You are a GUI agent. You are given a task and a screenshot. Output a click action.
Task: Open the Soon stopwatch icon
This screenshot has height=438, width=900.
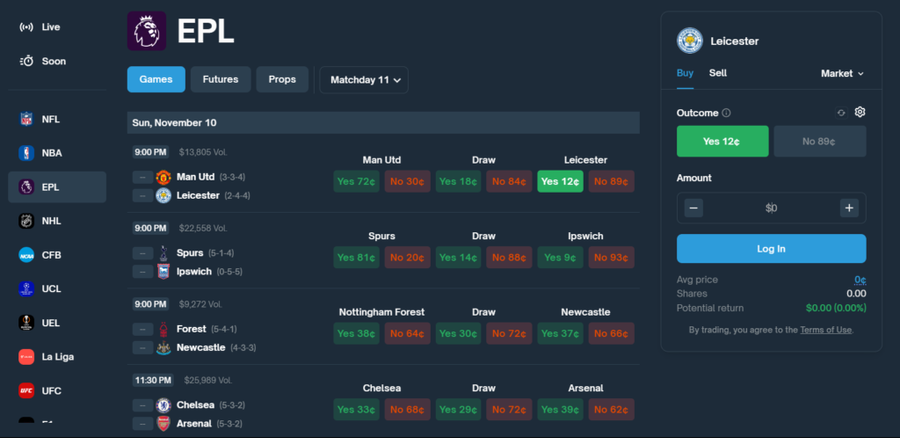point(26,61)
